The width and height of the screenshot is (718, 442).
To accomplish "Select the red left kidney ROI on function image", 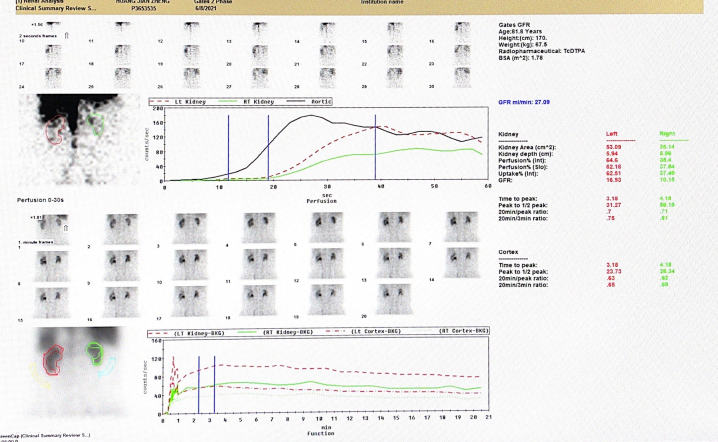I will point(54,360).
